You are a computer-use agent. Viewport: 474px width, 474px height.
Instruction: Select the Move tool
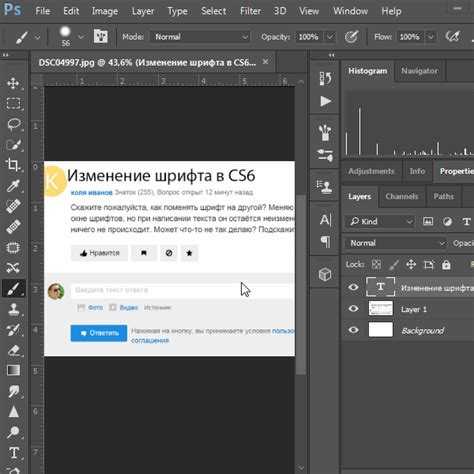pos(13,83)
